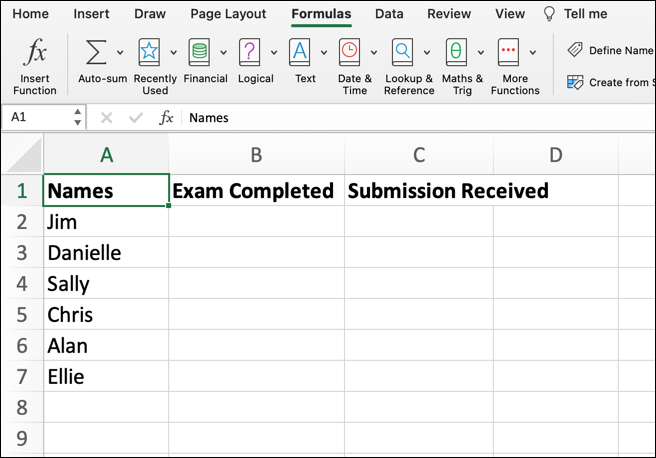
Task: Select the Formulas tab
Action: pyautogui.click(x=321, y=14)
